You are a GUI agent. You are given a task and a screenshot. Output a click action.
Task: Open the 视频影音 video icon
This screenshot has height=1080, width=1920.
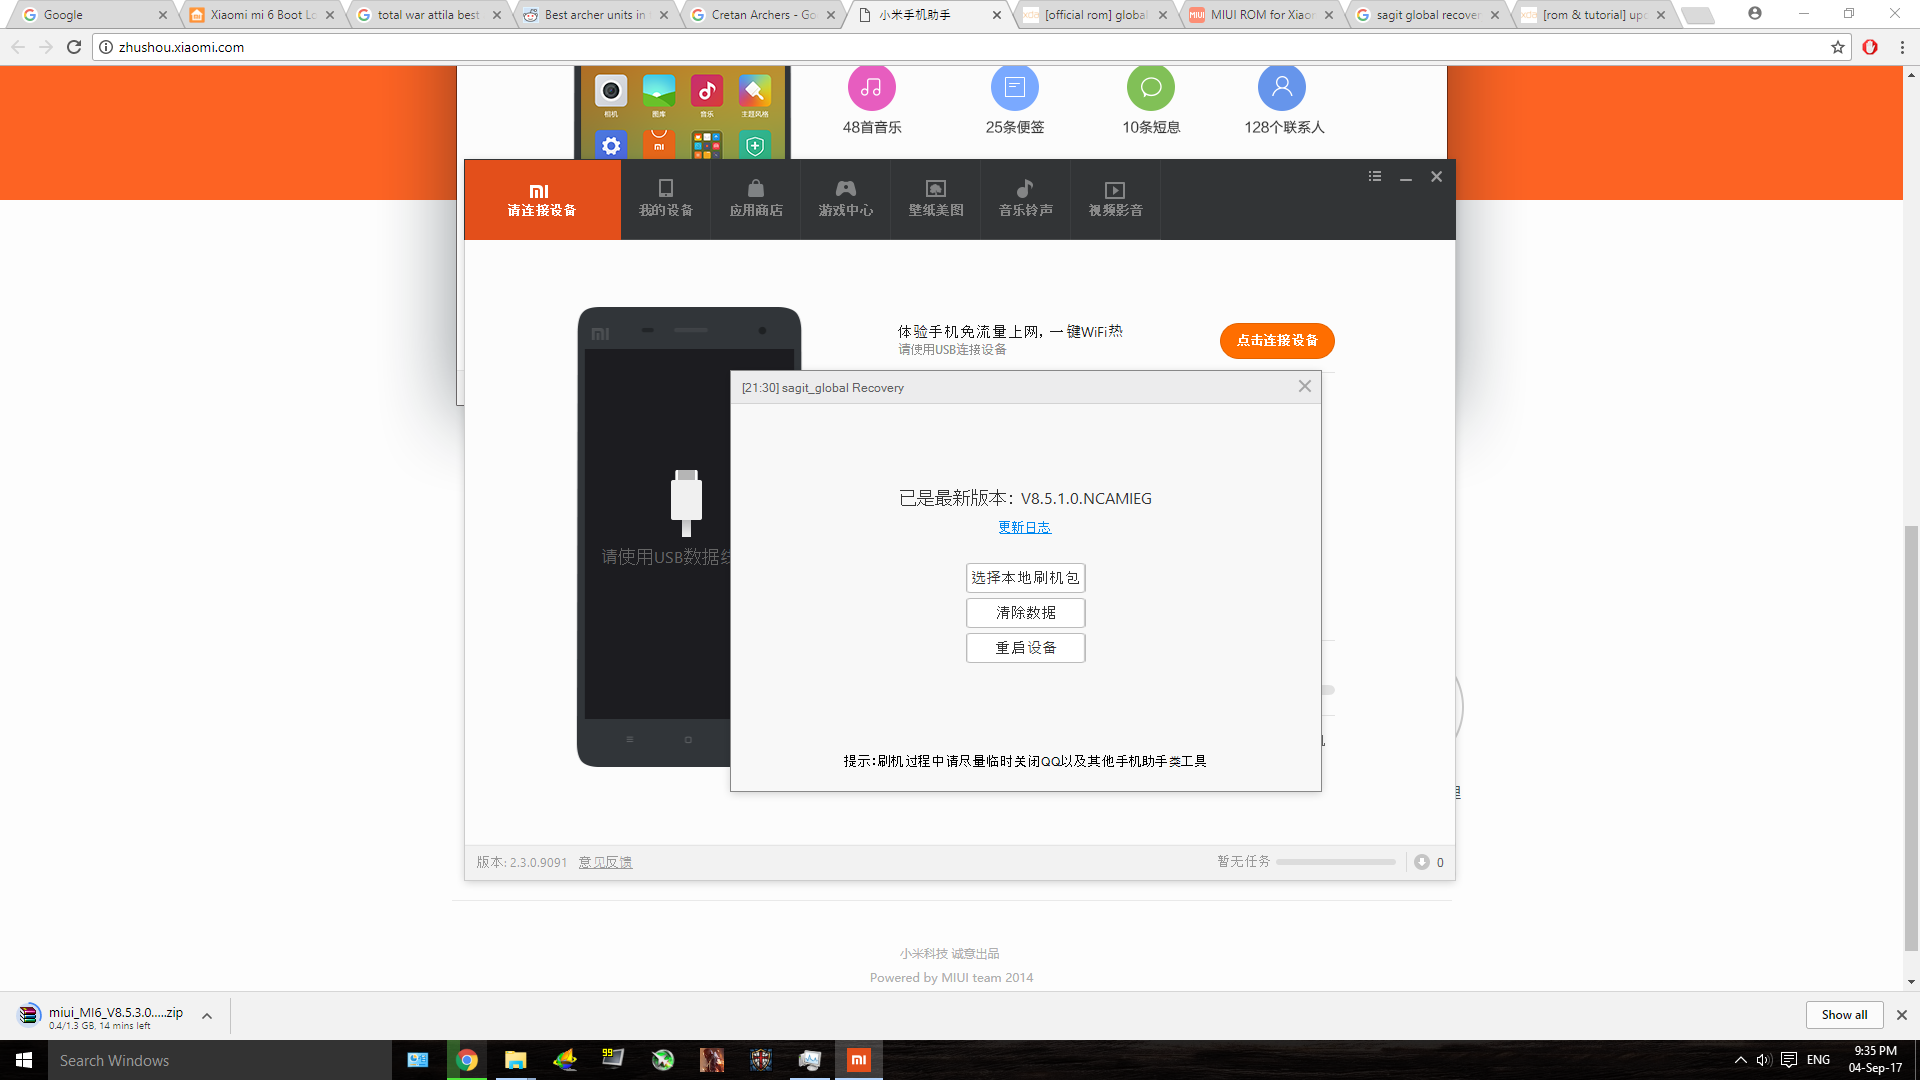click(x=1115, y=189)
